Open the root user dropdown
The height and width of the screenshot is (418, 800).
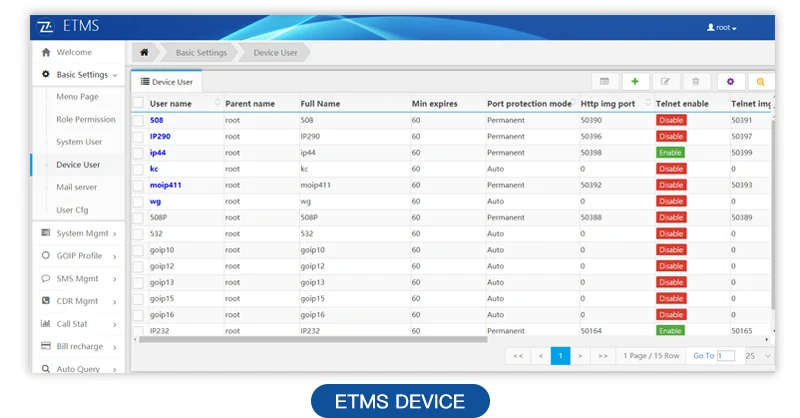tap(721, 27)
